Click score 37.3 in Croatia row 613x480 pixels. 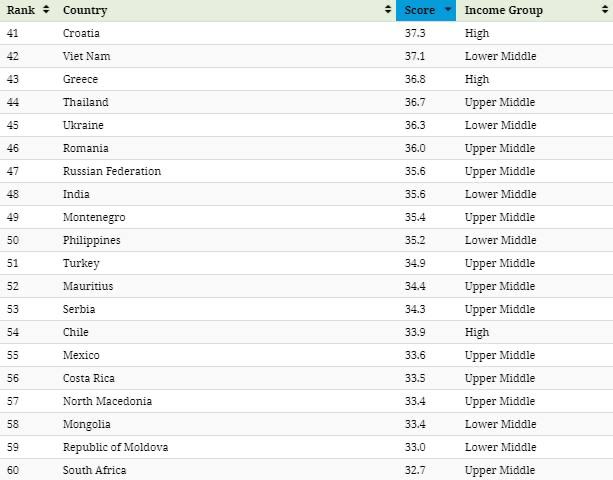(x=415, y=33)
